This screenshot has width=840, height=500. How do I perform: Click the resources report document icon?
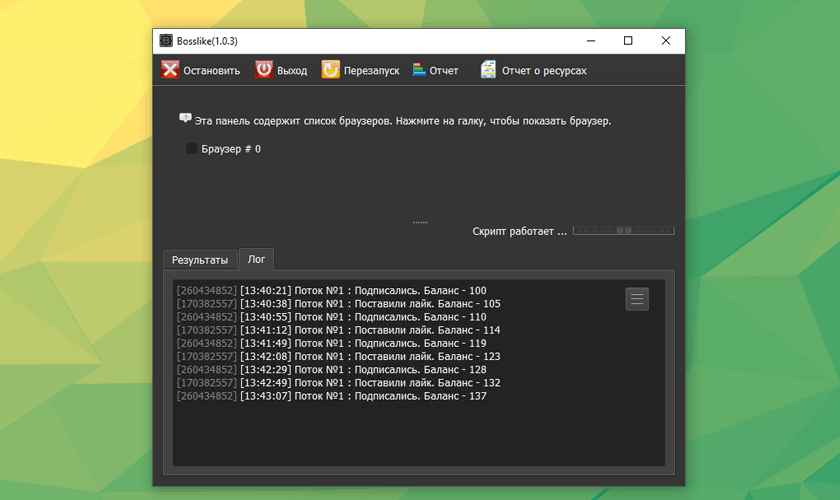pos(488,70)
